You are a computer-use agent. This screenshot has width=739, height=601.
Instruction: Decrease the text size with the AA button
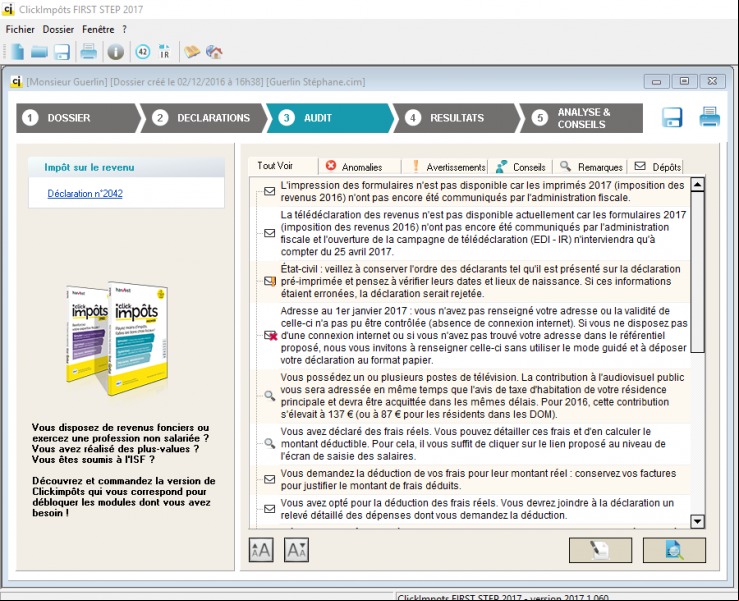click(x=296, y=550)
